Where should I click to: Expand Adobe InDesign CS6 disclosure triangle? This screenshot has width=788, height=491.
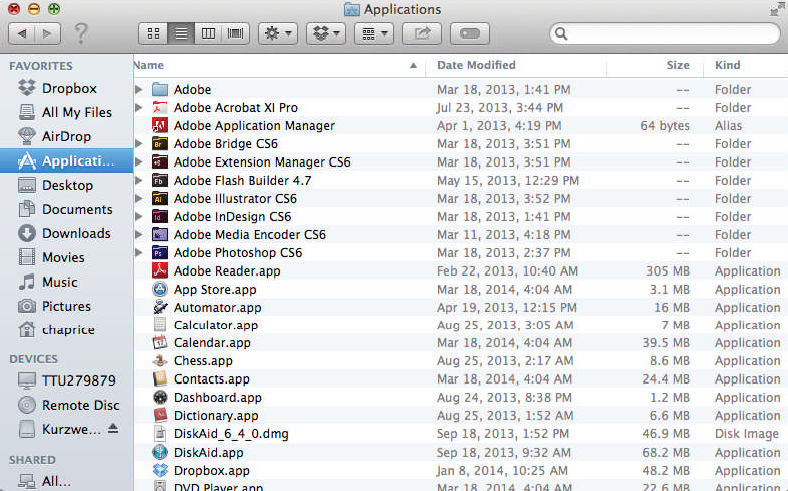139,217
